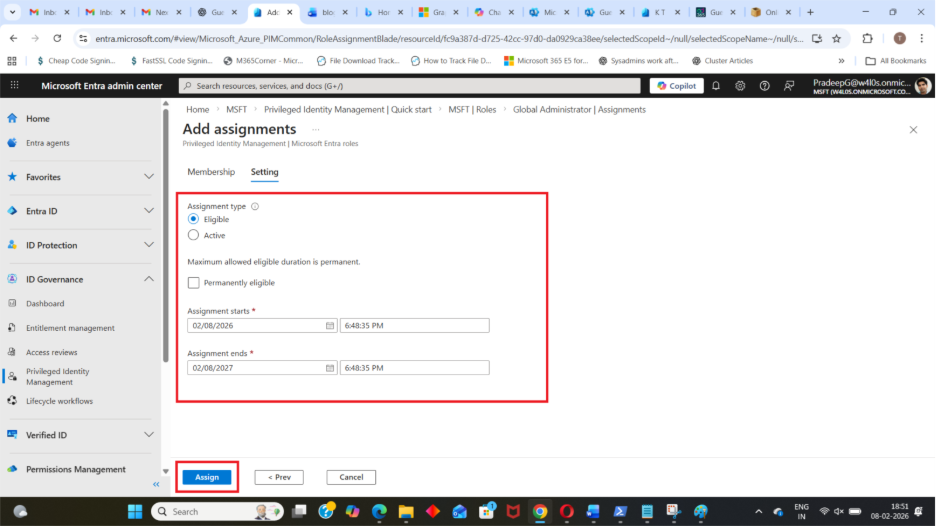
Task: Click the Assign button
Action: pos(207,477)
